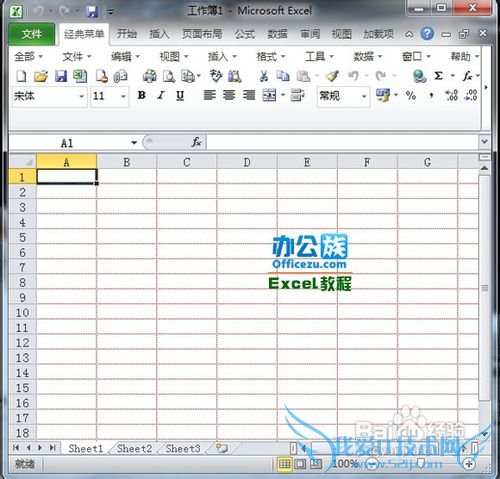Switch to Sheet3 worksheet tab
The height and width of the screenshot is (479, 500).
183,448
